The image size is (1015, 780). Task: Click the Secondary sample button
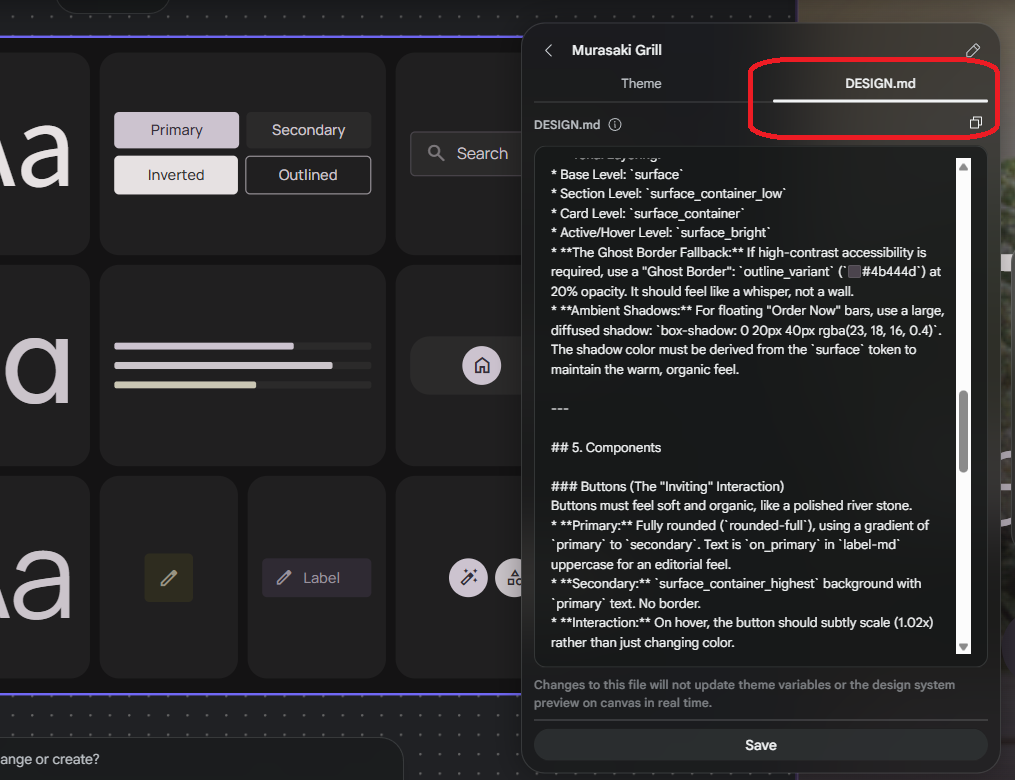[x=308, y=130]
